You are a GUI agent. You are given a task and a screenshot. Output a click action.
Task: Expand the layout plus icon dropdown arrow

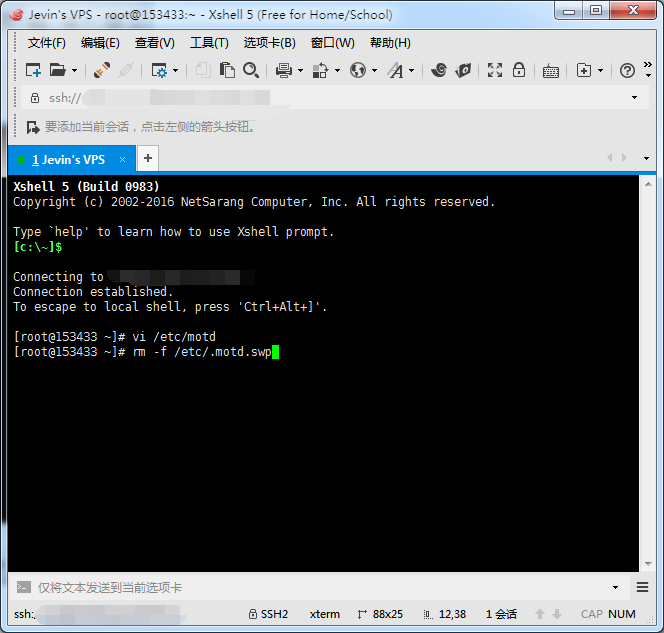[600, 70]
